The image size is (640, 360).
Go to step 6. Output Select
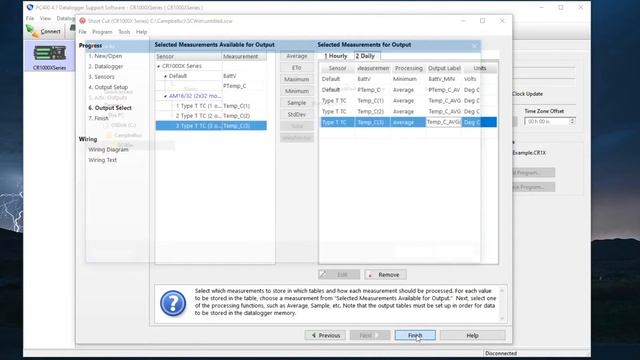pyautogui.click(x=110, y=108)
